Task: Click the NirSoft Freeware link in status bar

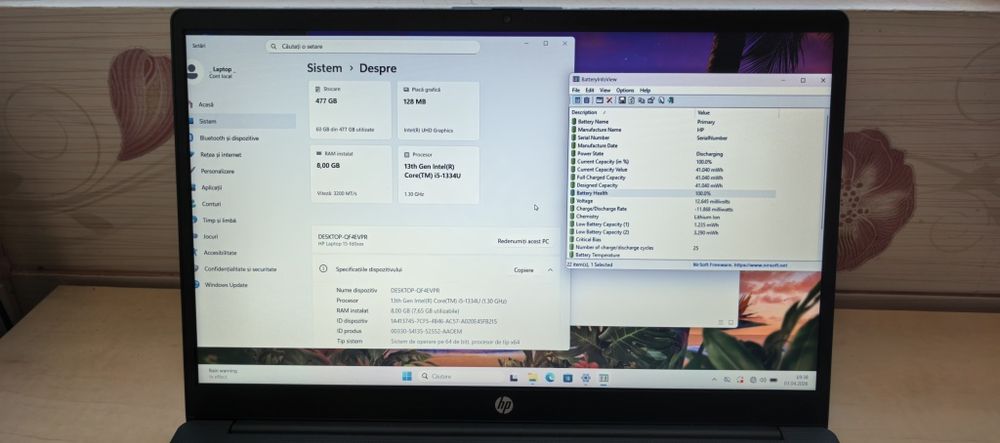Action: [x=740, y=265]
